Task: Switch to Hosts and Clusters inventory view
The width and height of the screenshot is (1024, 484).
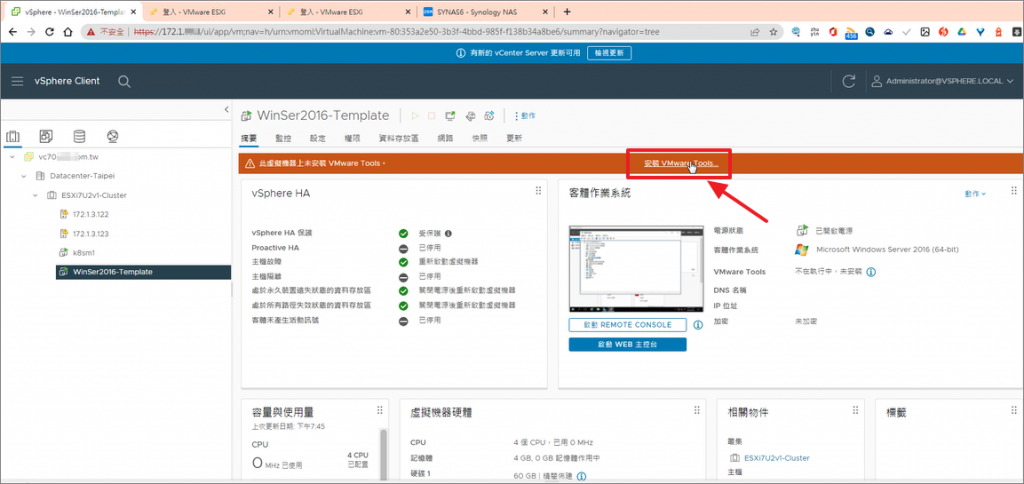Action: click(12, 137)
